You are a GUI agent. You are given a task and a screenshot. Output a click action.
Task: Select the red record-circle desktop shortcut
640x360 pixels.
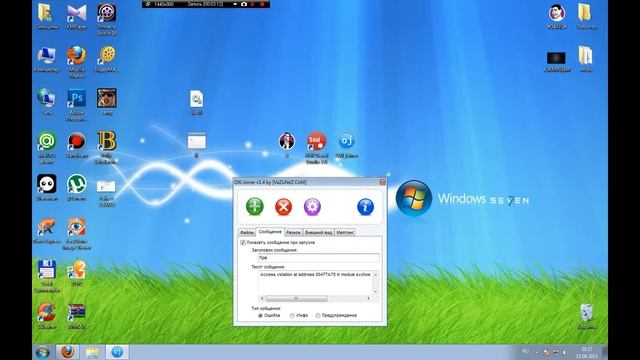pos(76,145)
